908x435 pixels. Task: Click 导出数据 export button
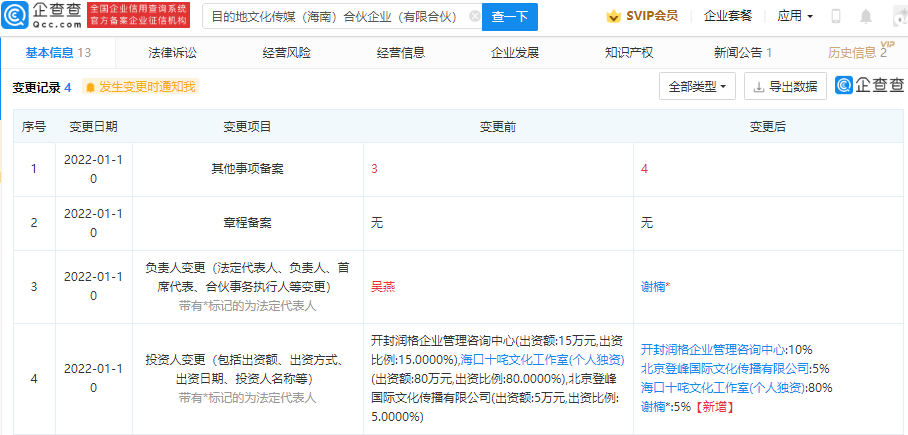click(x=785, y=87)
